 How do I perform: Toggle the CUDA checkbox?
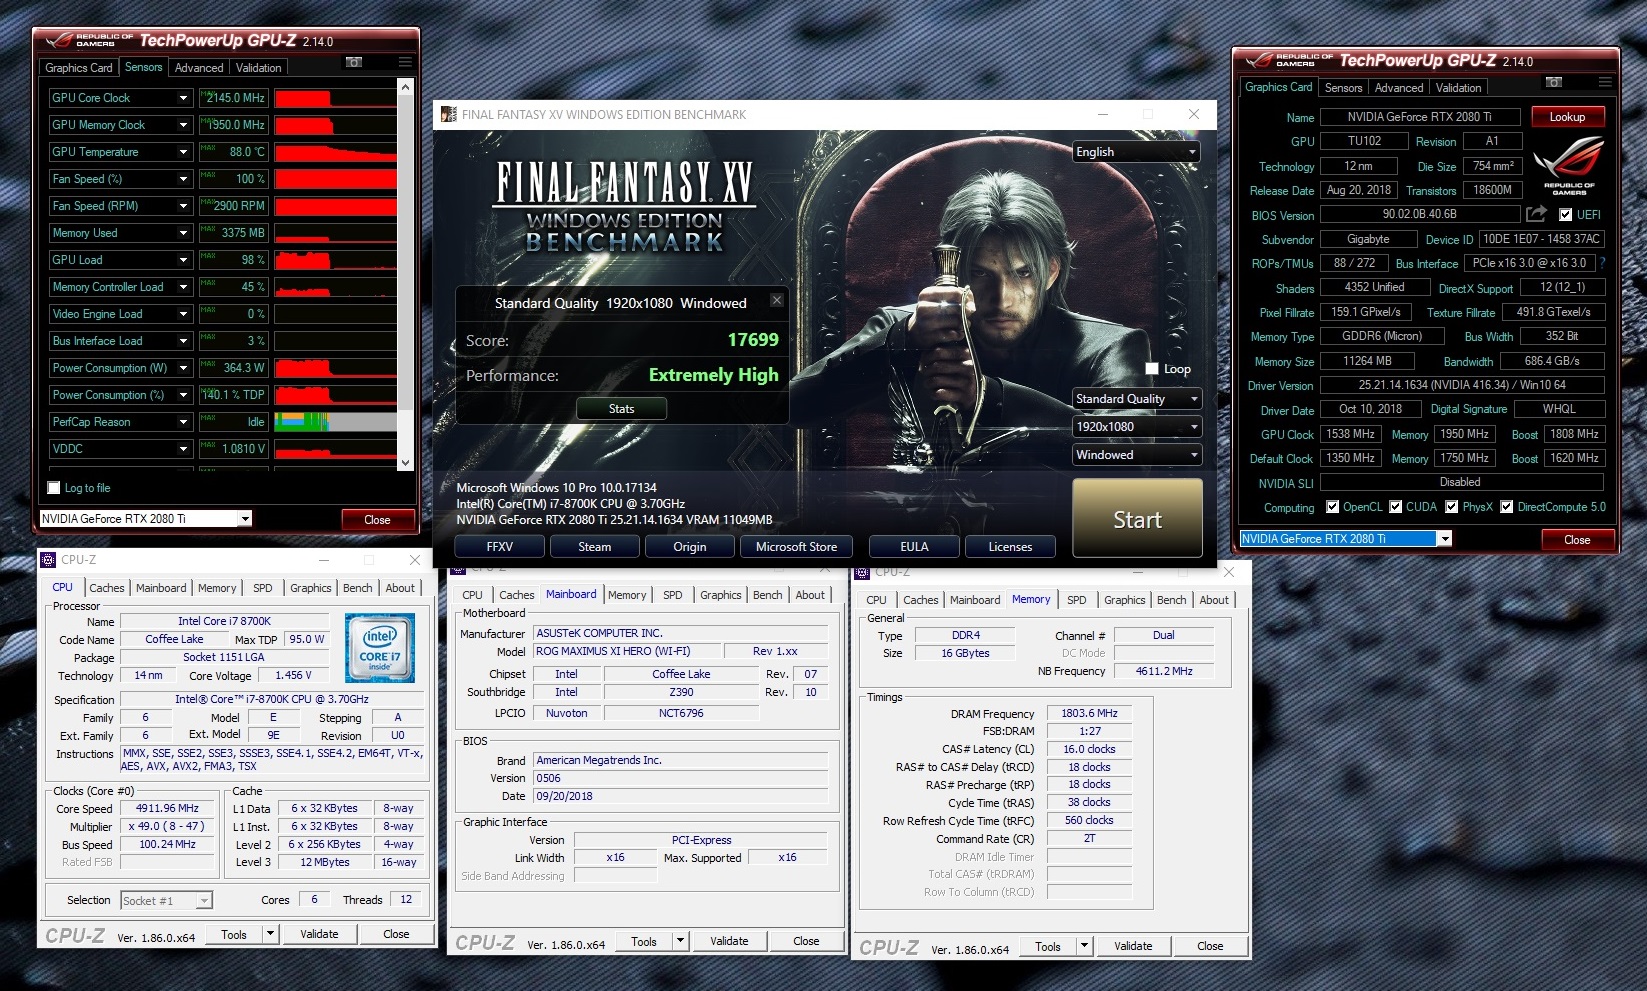point(1396,507)
